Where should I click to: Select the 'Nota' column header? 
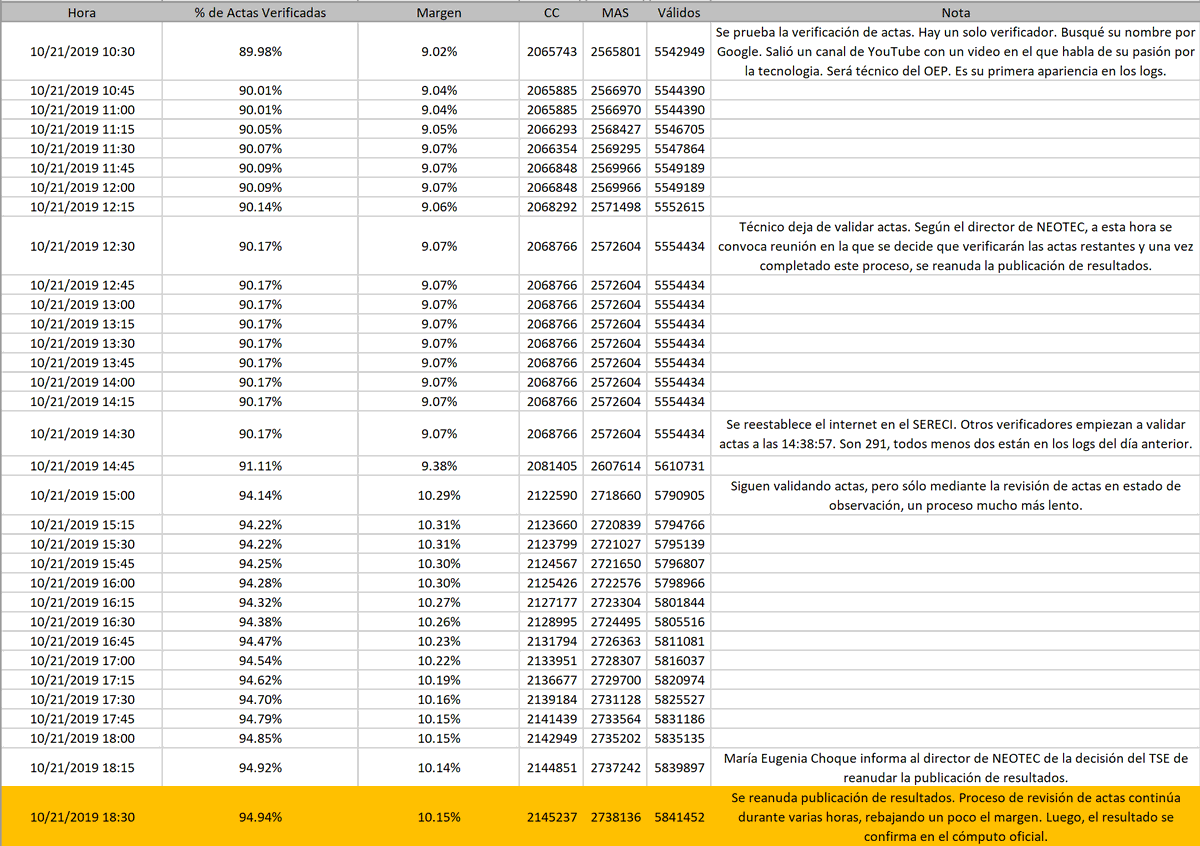955,13
